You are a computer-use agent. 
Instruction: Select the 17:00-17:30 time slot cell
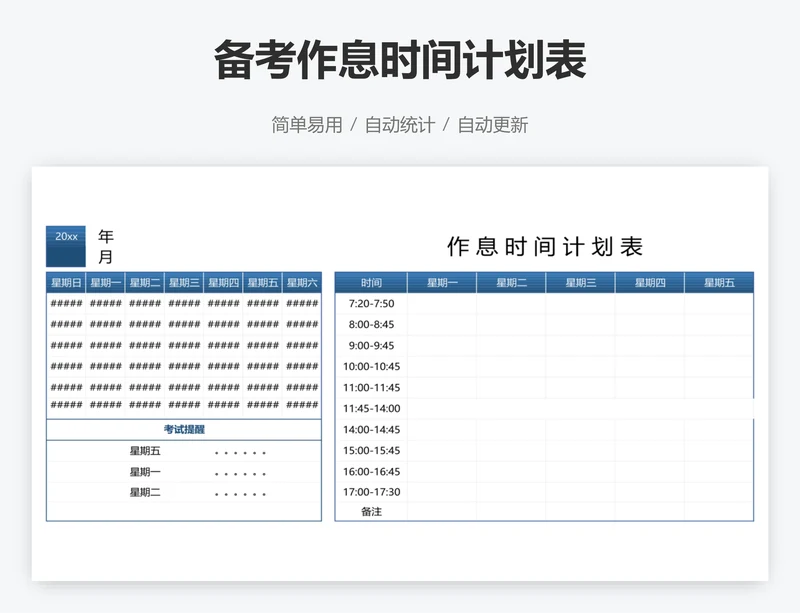click(x=371, y=492)
